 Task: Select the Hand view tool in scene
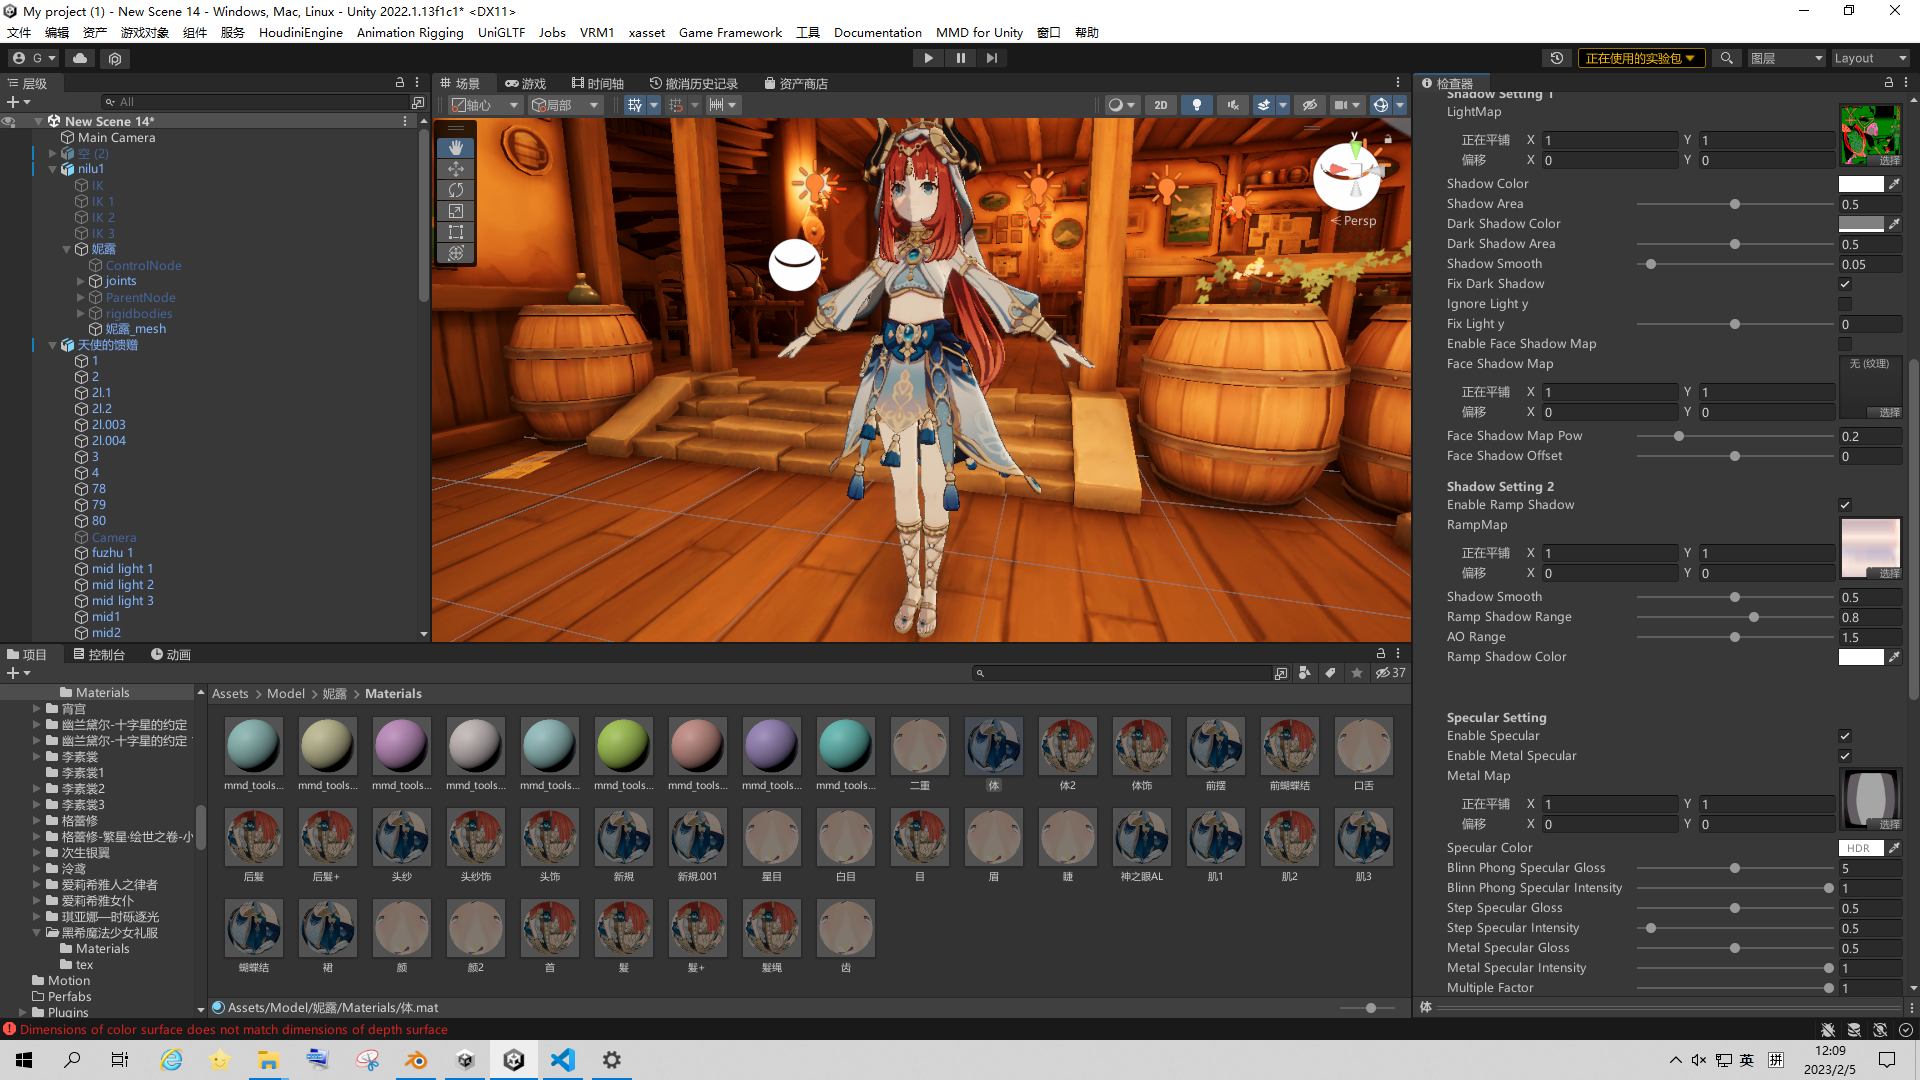pyautogui.click(x=456, y=147)
